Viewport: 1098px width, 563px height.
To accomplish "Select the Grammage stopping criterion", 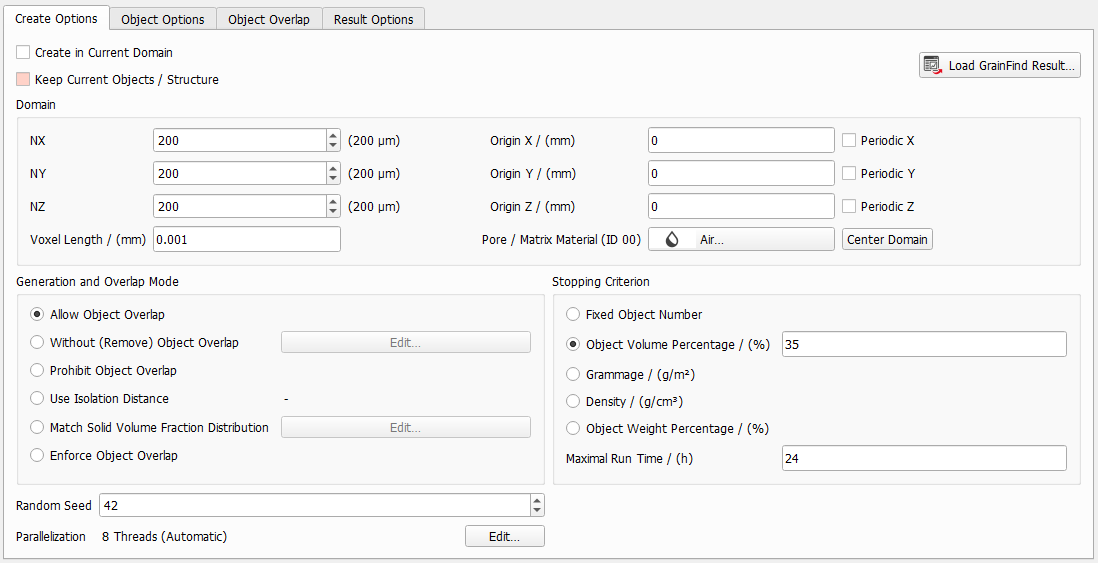I will [x=573, y=374].
